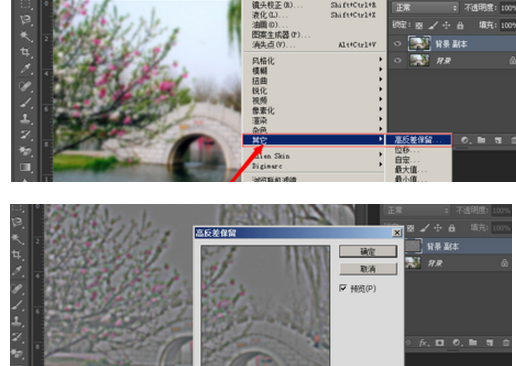Click the add layer mask icon in the High Pass dialog screenshot
Image resolution: width=516 pixels, height=366 pixels.
440,342
